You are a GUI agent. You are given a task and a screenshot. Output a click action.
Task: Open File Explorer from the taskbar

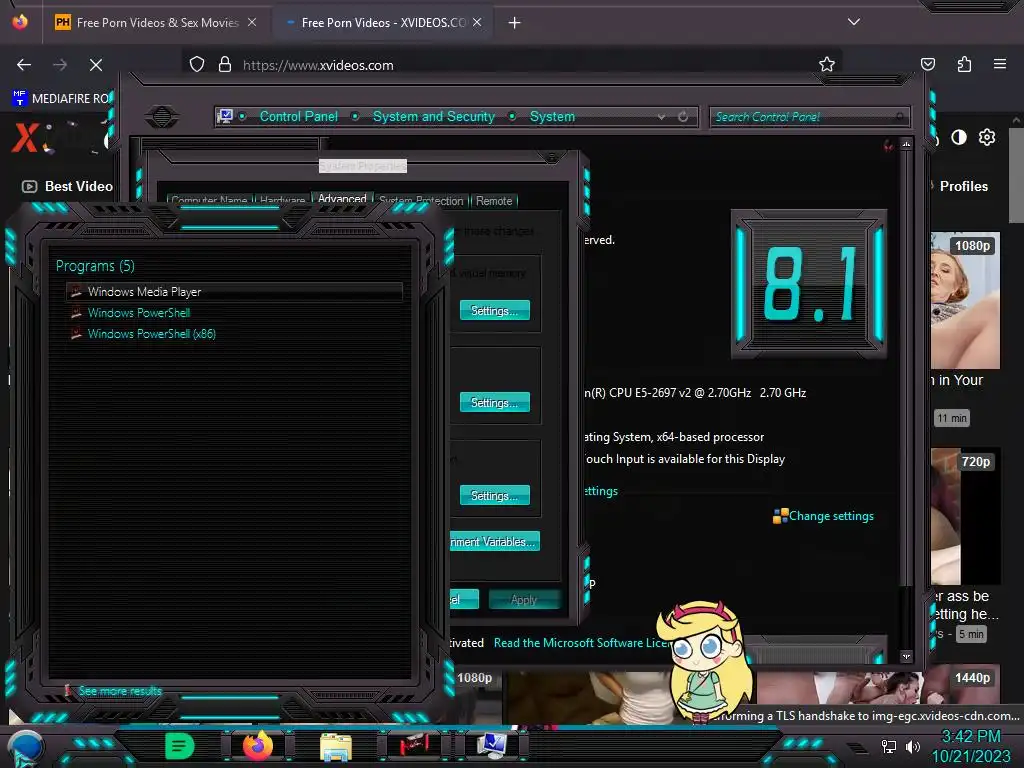pyautogui.click(x=336, y=746)
